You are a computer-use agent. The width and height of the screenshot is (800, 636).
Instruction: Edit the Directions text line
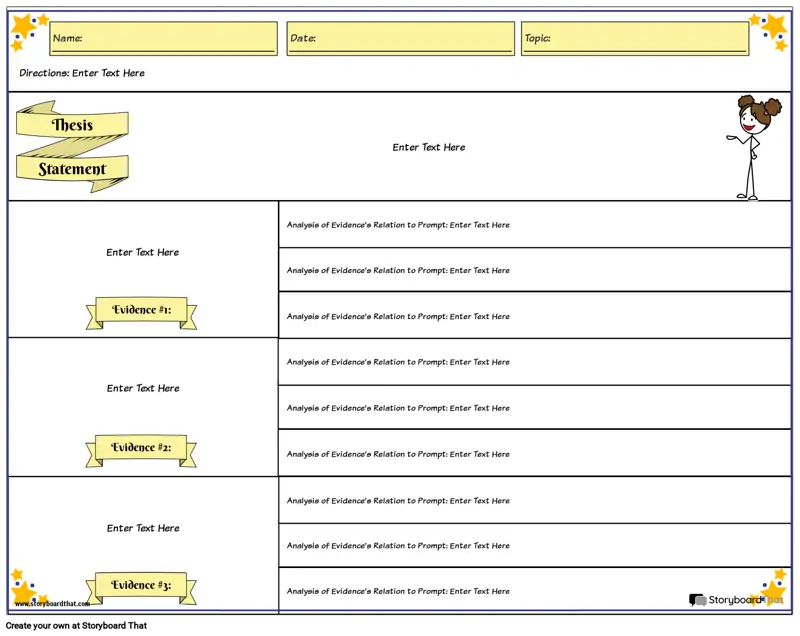pos(82,73)
